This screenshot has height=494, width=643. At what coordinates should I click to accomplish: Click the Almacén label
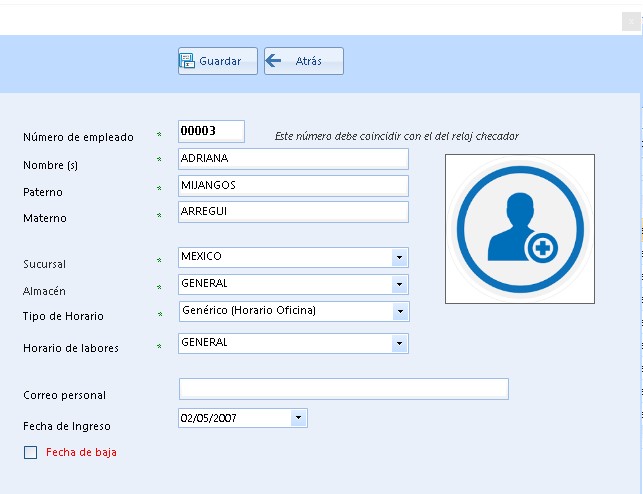coord(44,291)
